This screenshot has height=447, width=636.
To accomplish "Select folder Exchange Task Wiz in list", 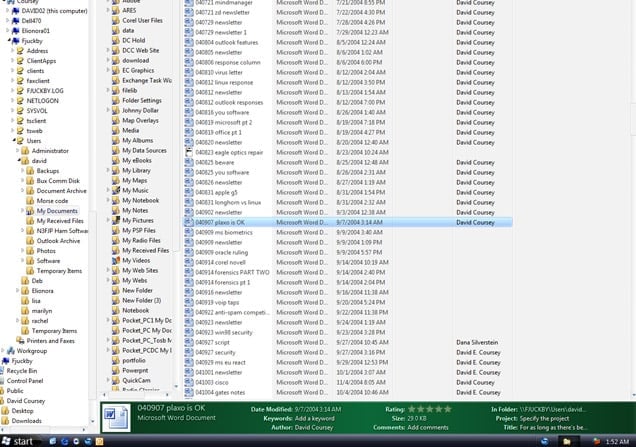I will 147,80.
